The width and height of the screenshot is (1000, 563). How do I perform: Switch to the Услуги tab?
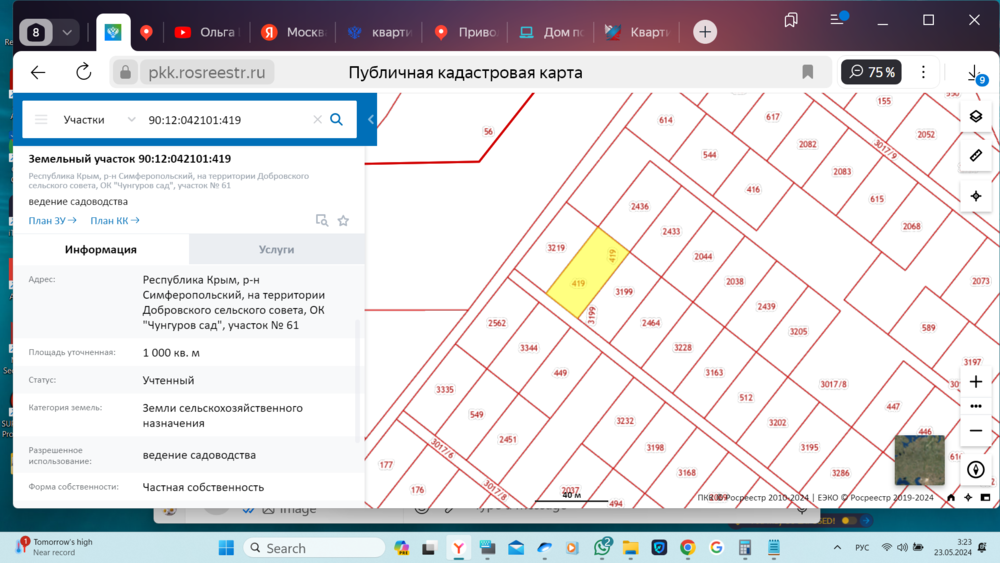[x=276, y=249]
